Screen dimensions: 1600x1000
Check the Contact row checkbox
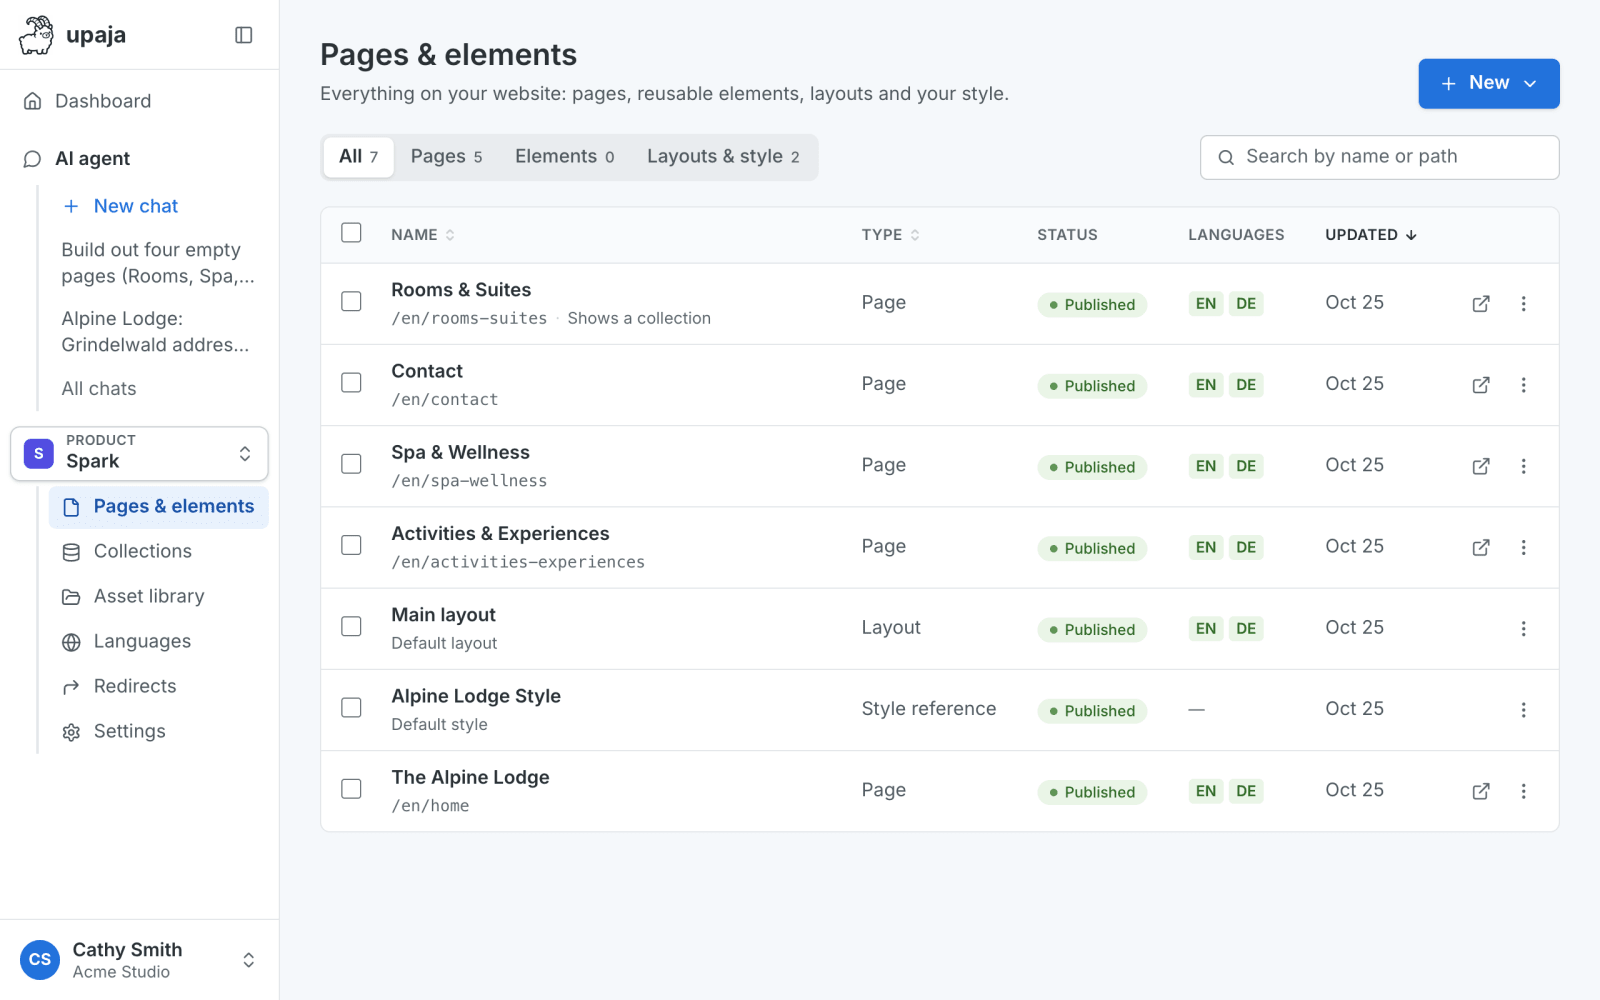coord(351,383)
